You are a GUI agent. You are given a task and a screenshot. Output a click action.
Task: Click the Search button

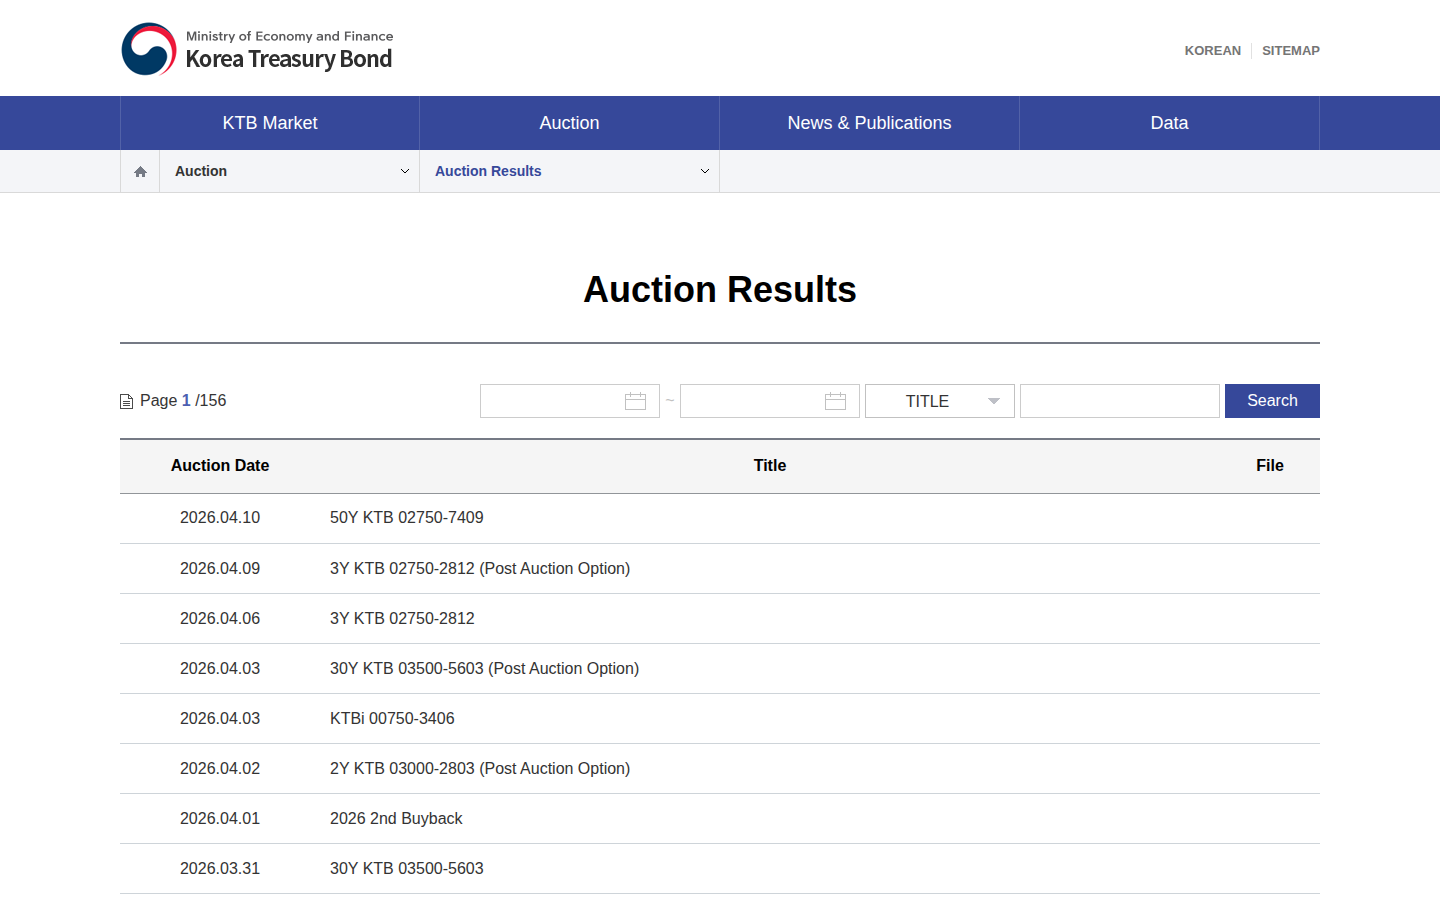click(1272, 401)
